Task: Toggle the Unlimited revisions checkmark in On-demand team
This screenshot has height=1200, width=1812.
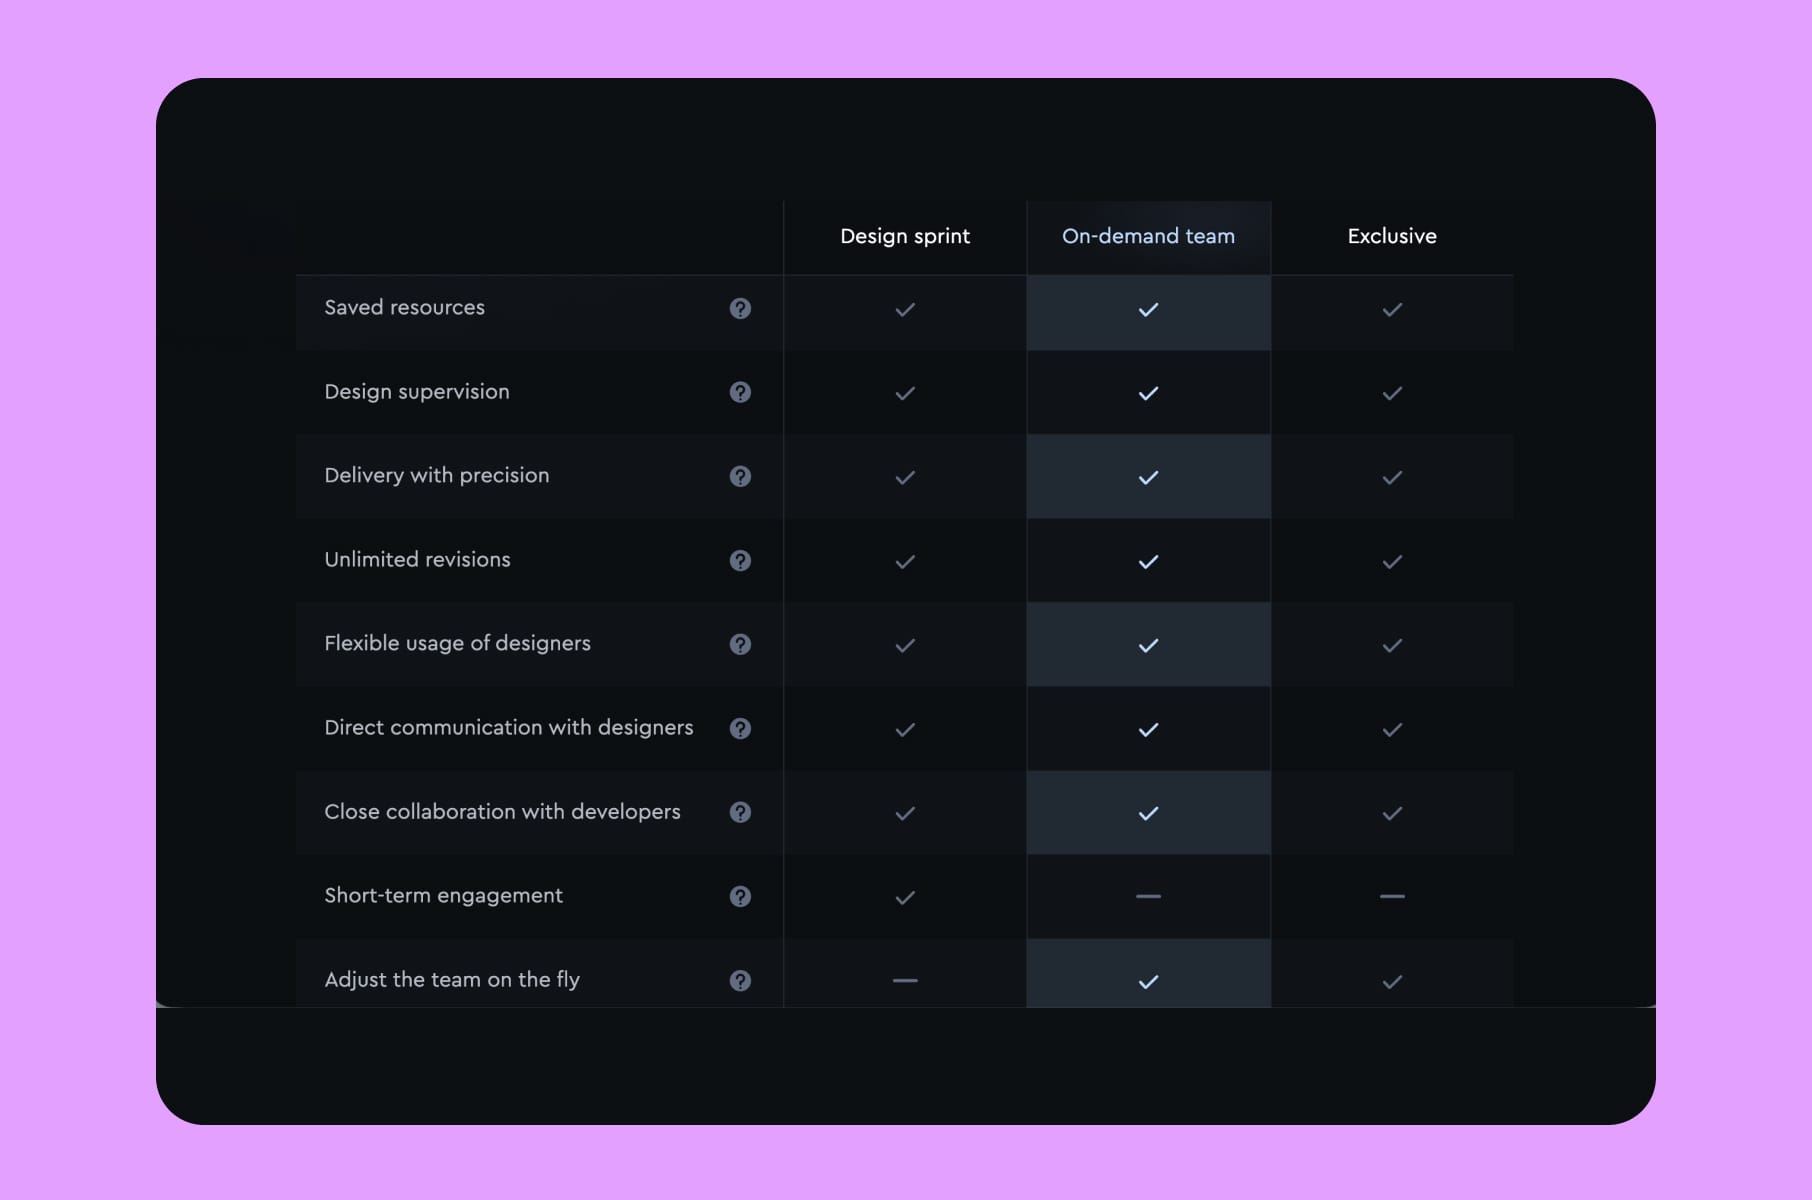Action: coord(1148,561)
